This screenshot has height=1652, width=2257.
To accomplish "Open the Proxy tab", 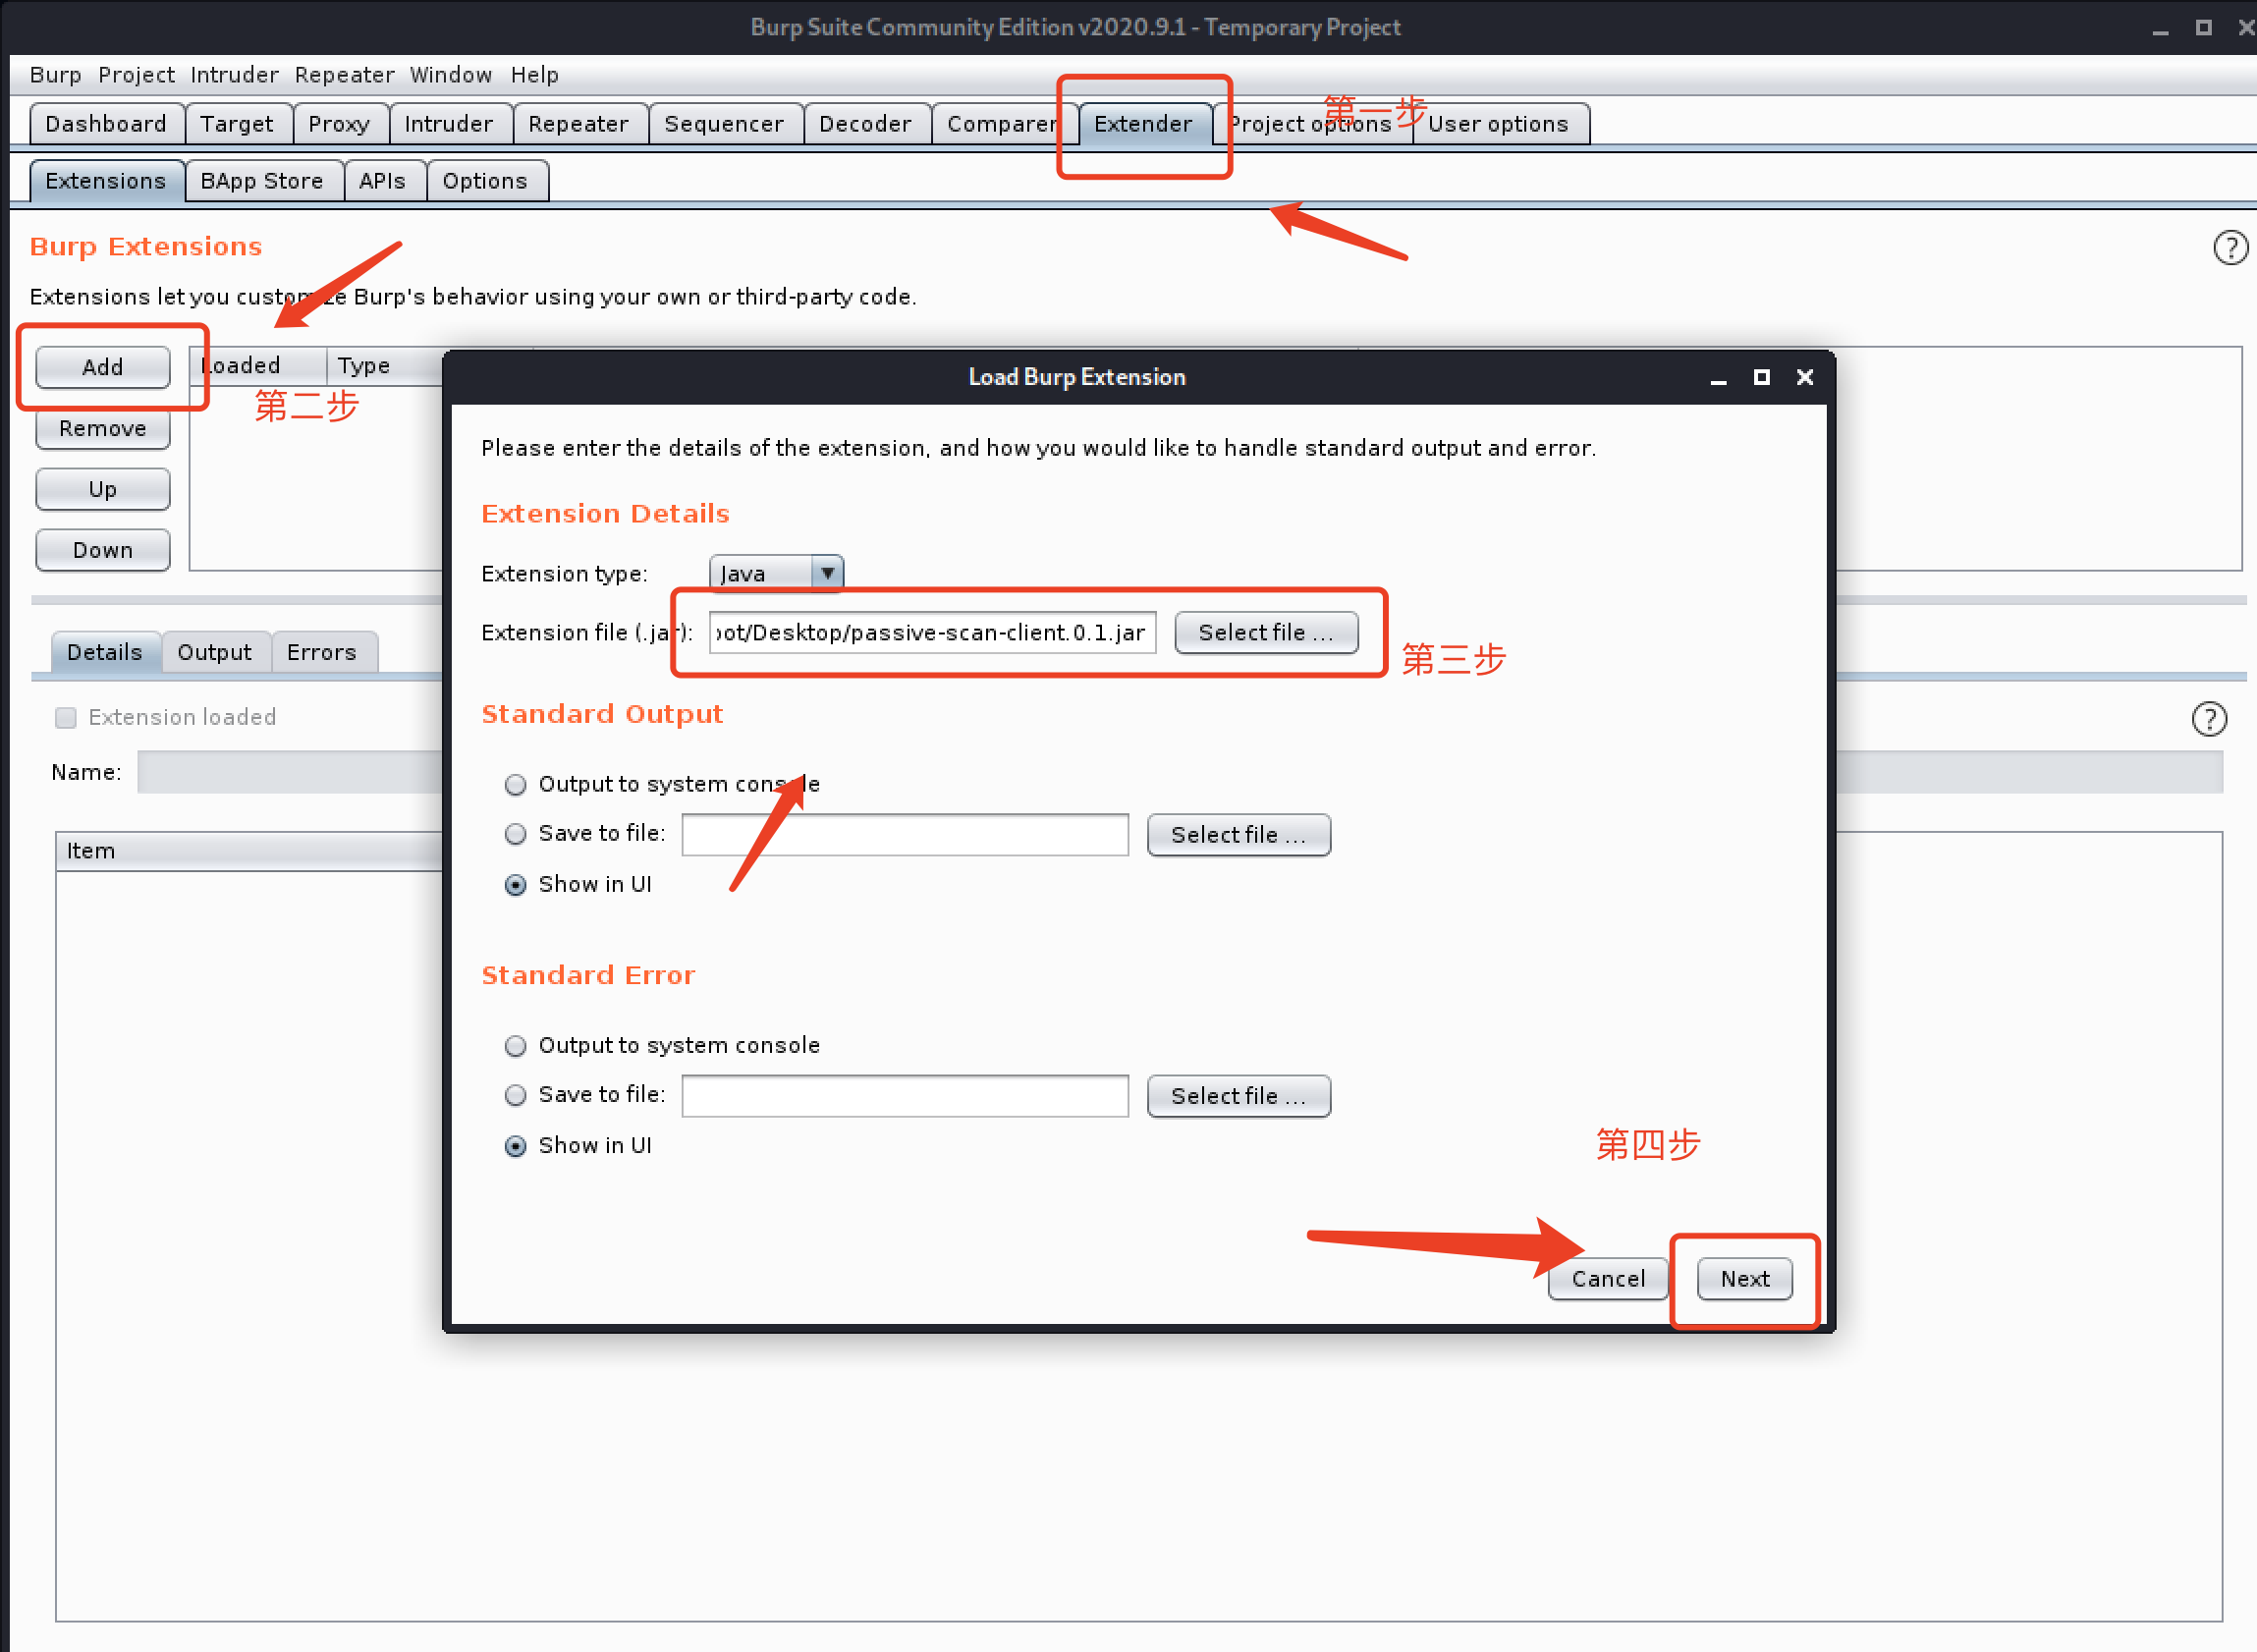I will (x=338, y=124).
